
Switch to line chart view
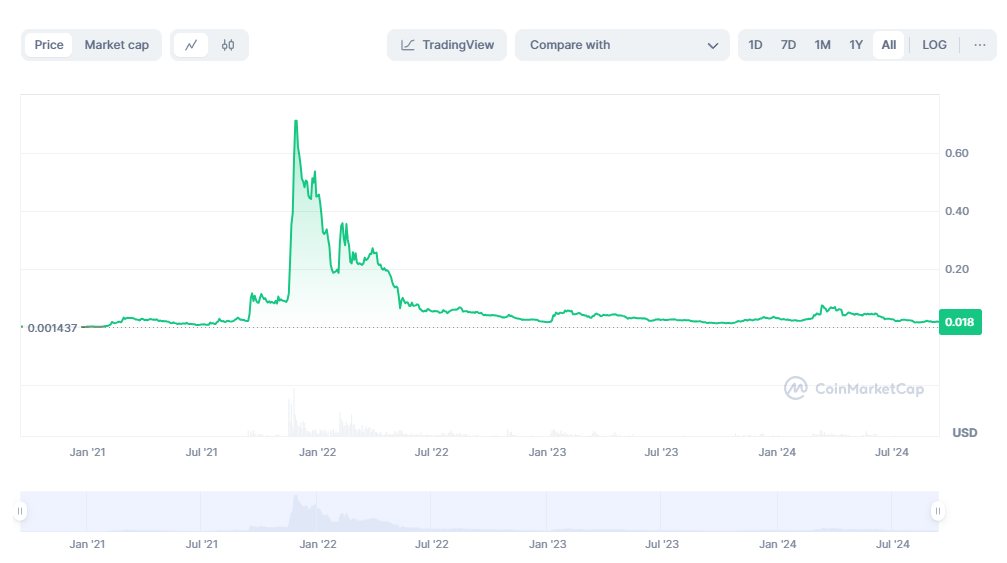[191, 45]
